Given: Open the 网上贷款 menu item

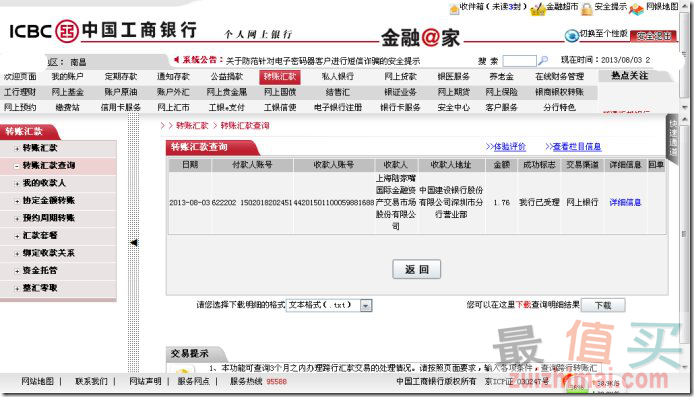Looking at the screenshot, I should [401, 77].
